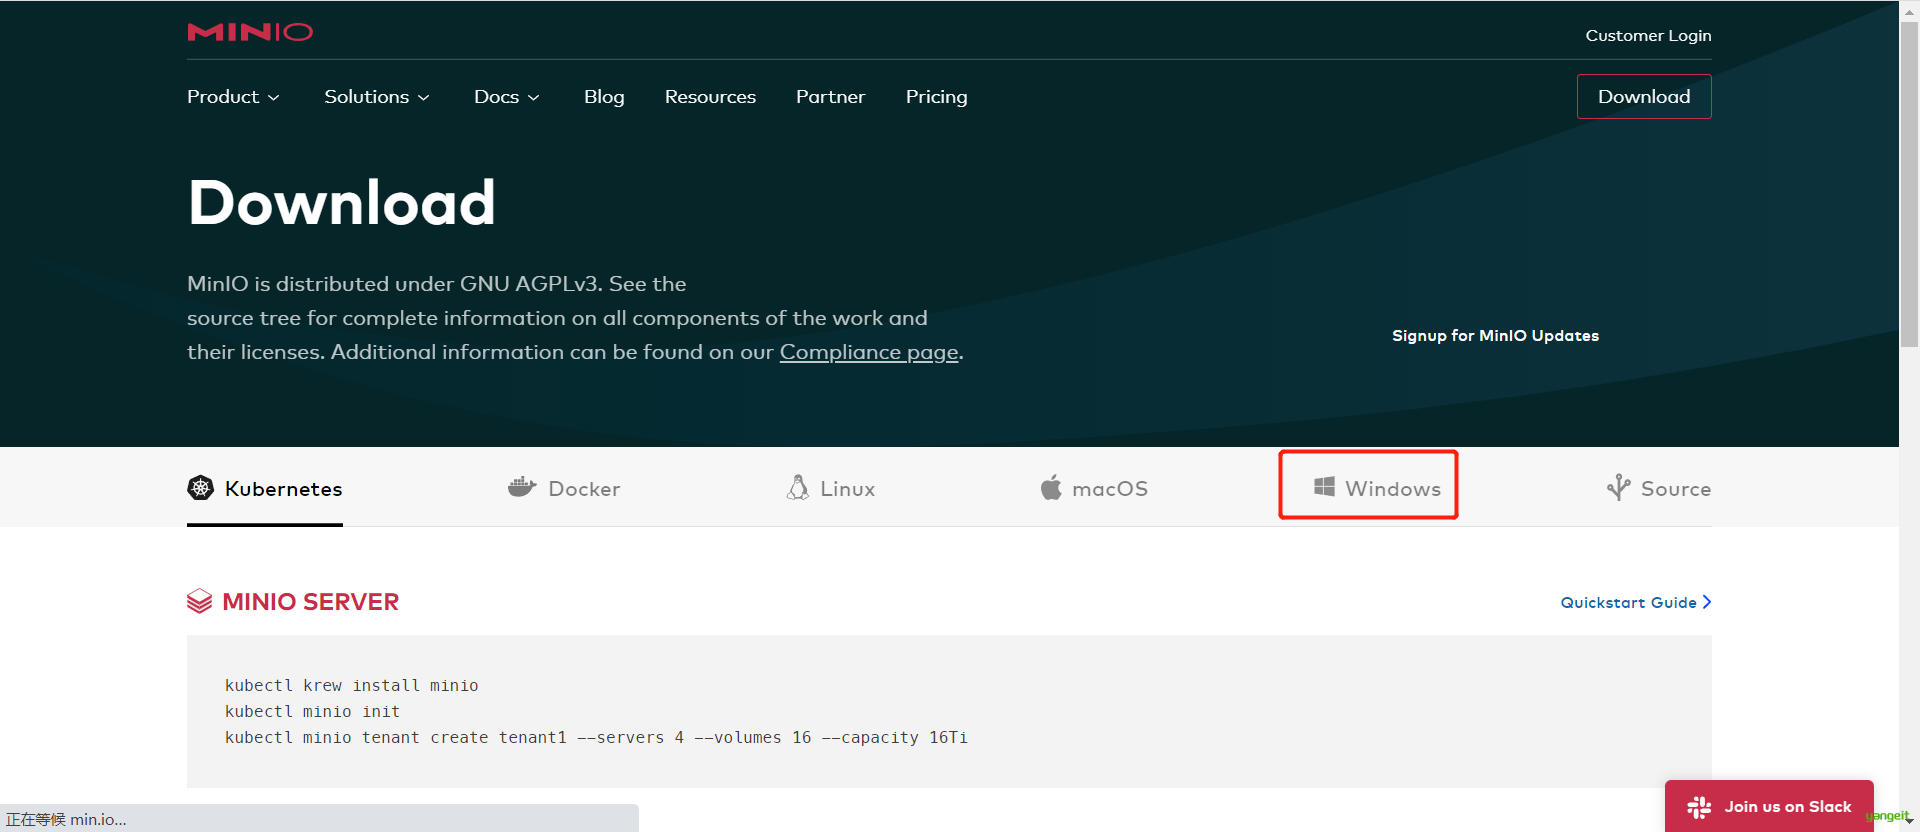Click the large Download page heading
The height and width of the screenshot is (832, 1920).
(x=341, y=202)
